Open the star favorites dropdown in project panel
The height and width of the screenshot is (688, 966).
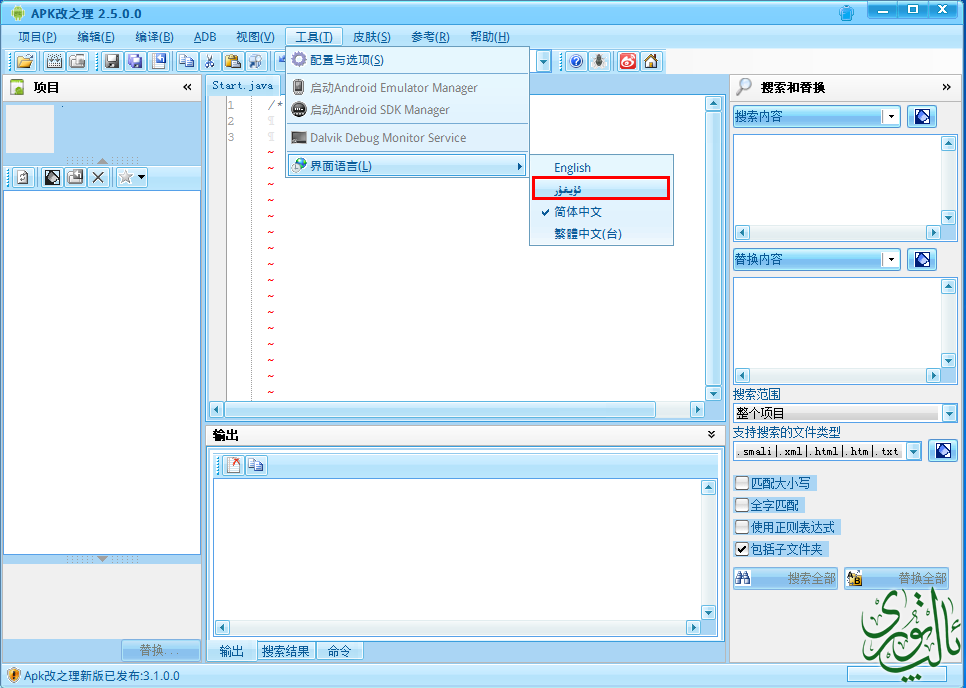point(131,177)
